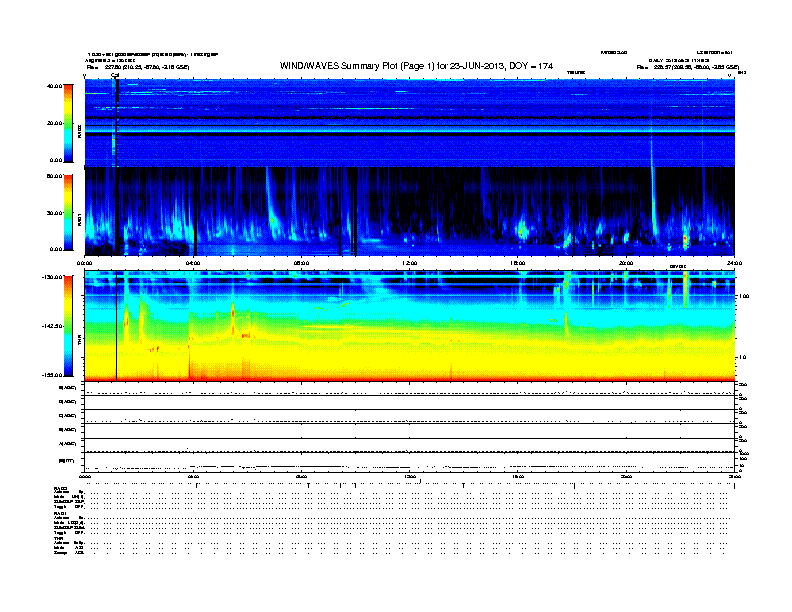Click the 10 label on TNR right axis
The width and height of the screenshot is (792, 612).
(742, 357)
